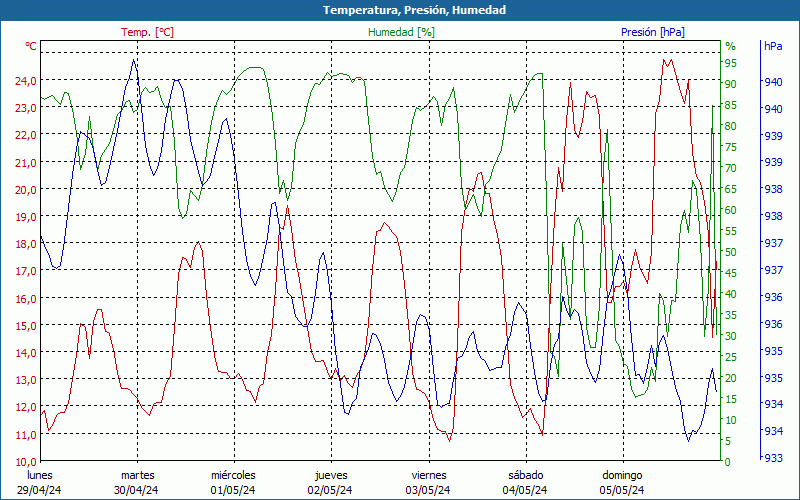800x500 pixels.
Task: Click the green '30' humidity axis value
Action: pyautogui.click(x=731, y=336)
